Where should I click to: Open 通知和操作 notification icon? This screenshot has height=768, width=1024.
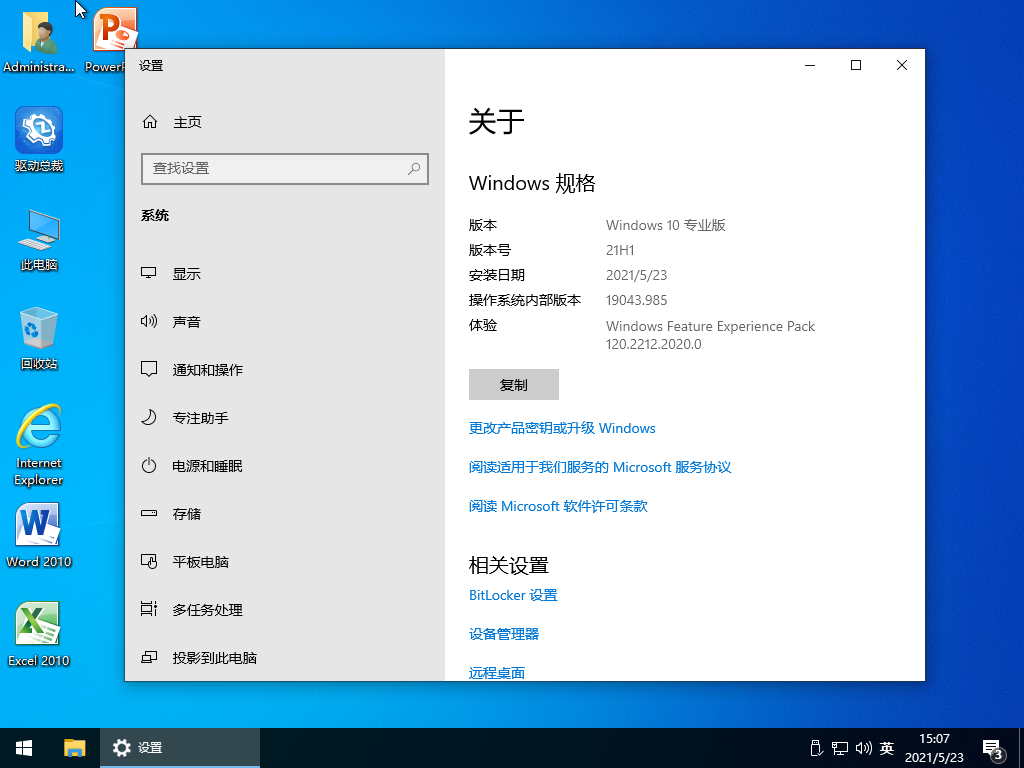(x=149, y=369)
